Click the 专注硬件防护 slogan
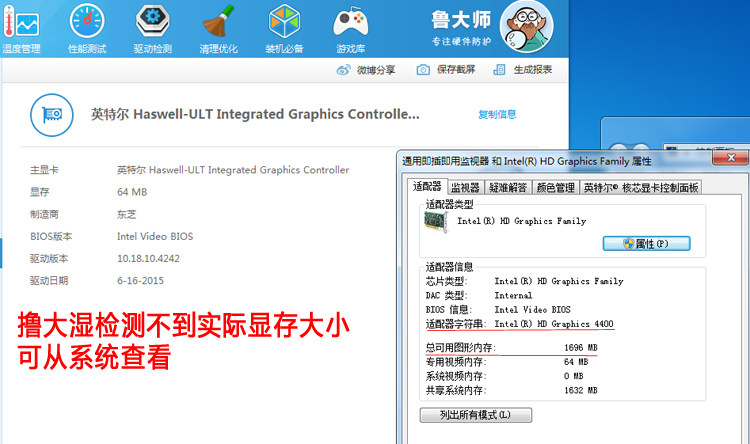This screenshot has width=750, height=444. click(x=461, y=42)
